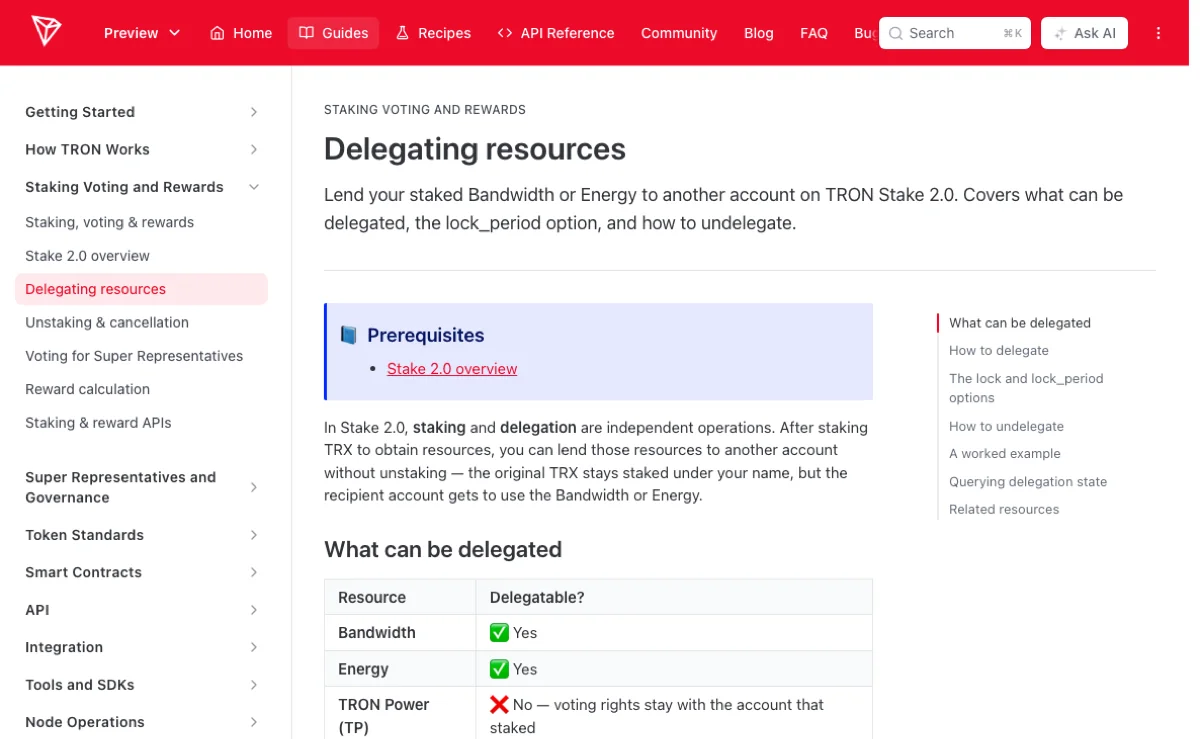Follow the Stake 2.0 overview prerequisite link
Viewport: 1200px width, 739px height.
(x=452, y=369)
